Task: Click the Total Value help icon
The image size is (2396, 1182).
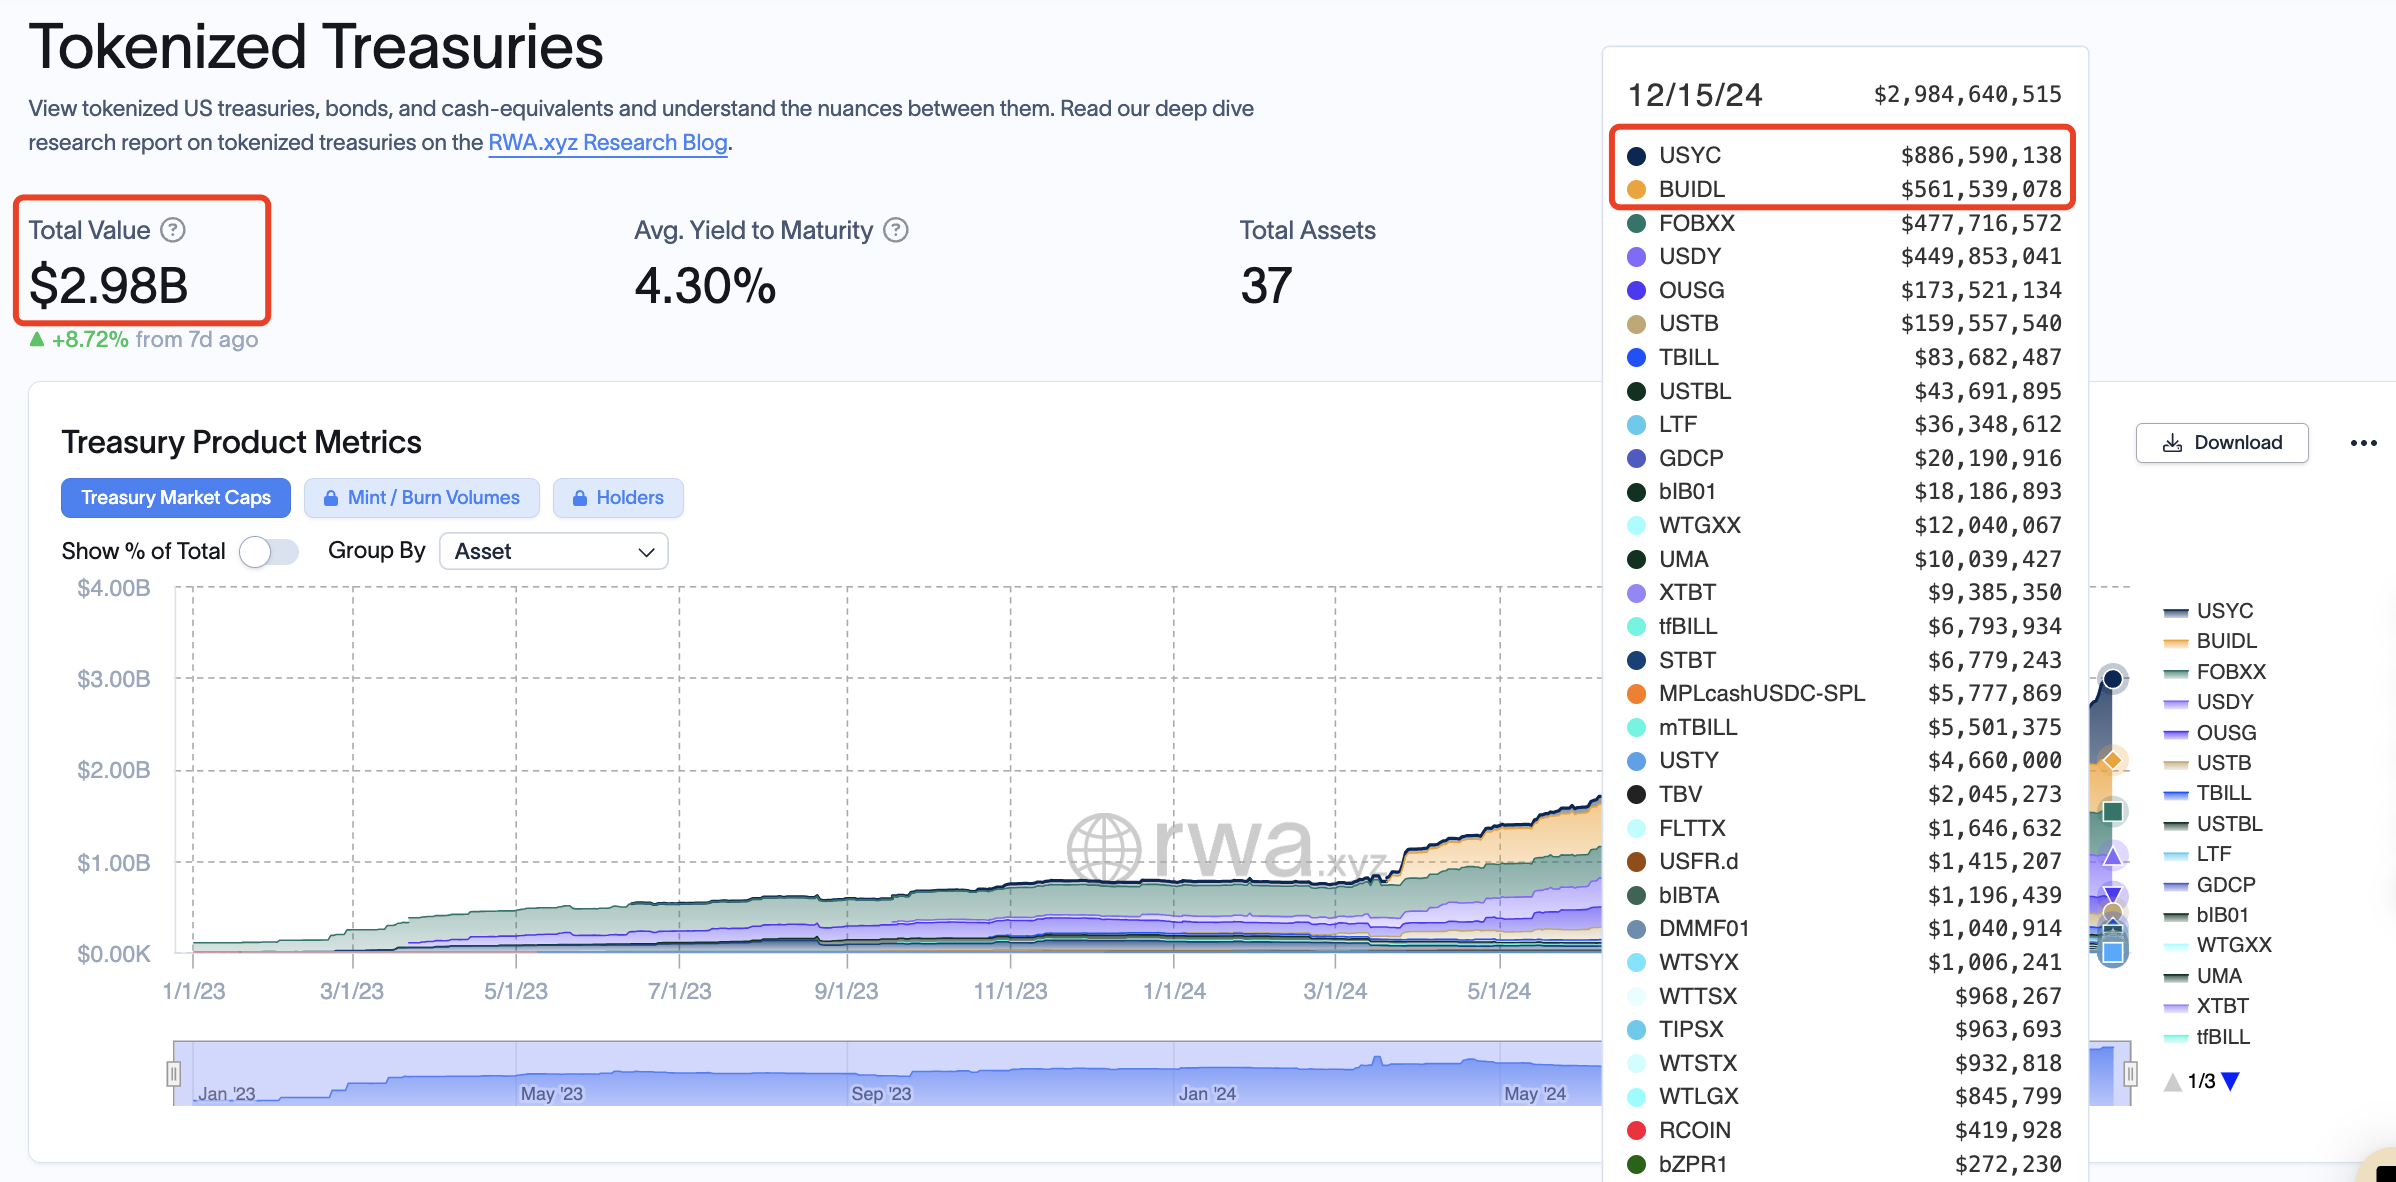Action: tap(173, 230)
